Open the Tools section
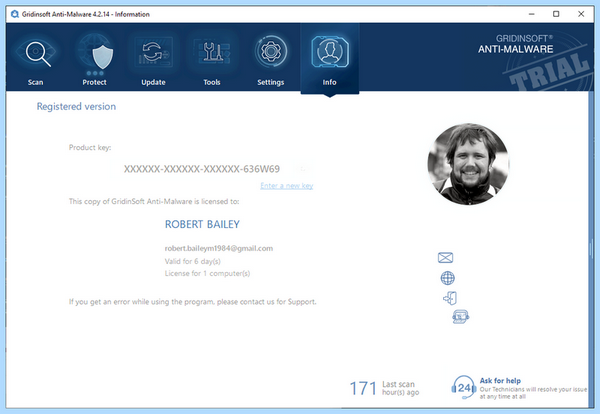This screenshot has width=600, height=414. pos(212,59)
